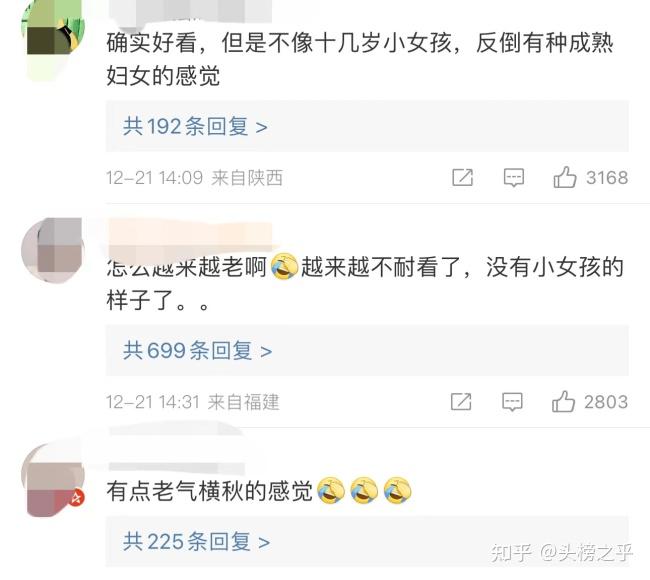The height and width of the screenshot is (580, 650).
Task: Open the reply bubble icon for the 福建 comment
Action: pos(512,402)
